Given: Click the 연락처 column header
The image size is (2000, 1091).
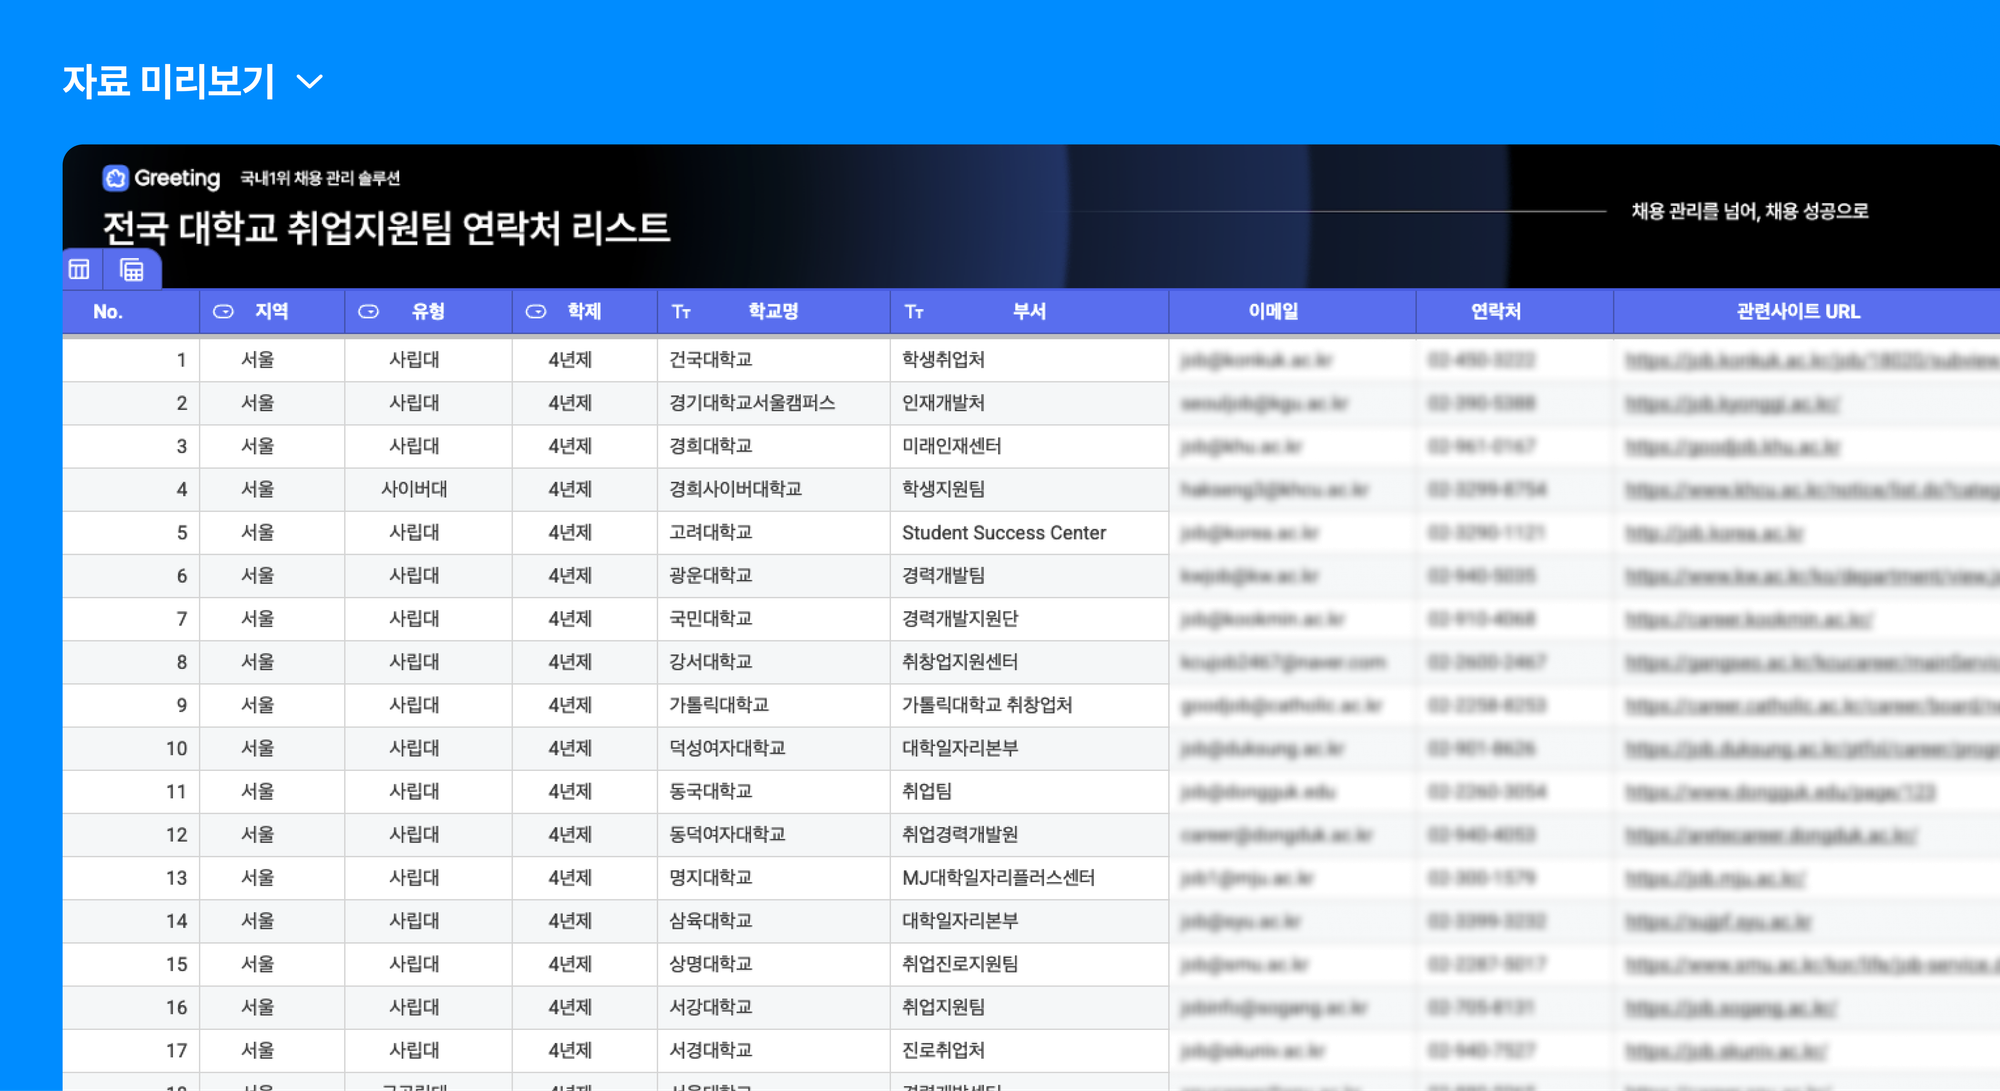Looking at the screenshot, I should (1495, 312).
